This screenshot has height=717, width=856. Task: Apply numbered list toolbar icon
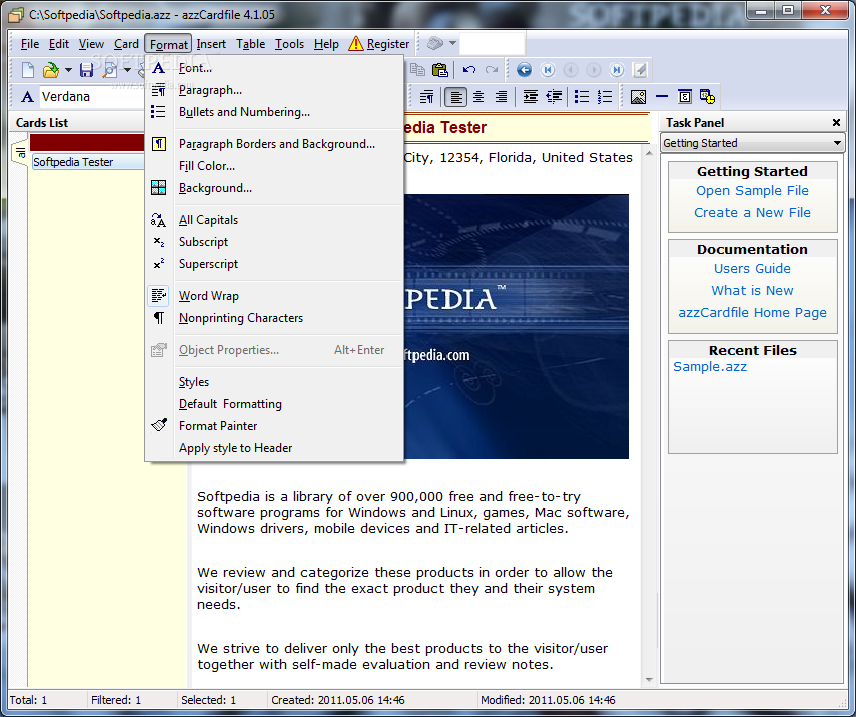coord(605,97)
